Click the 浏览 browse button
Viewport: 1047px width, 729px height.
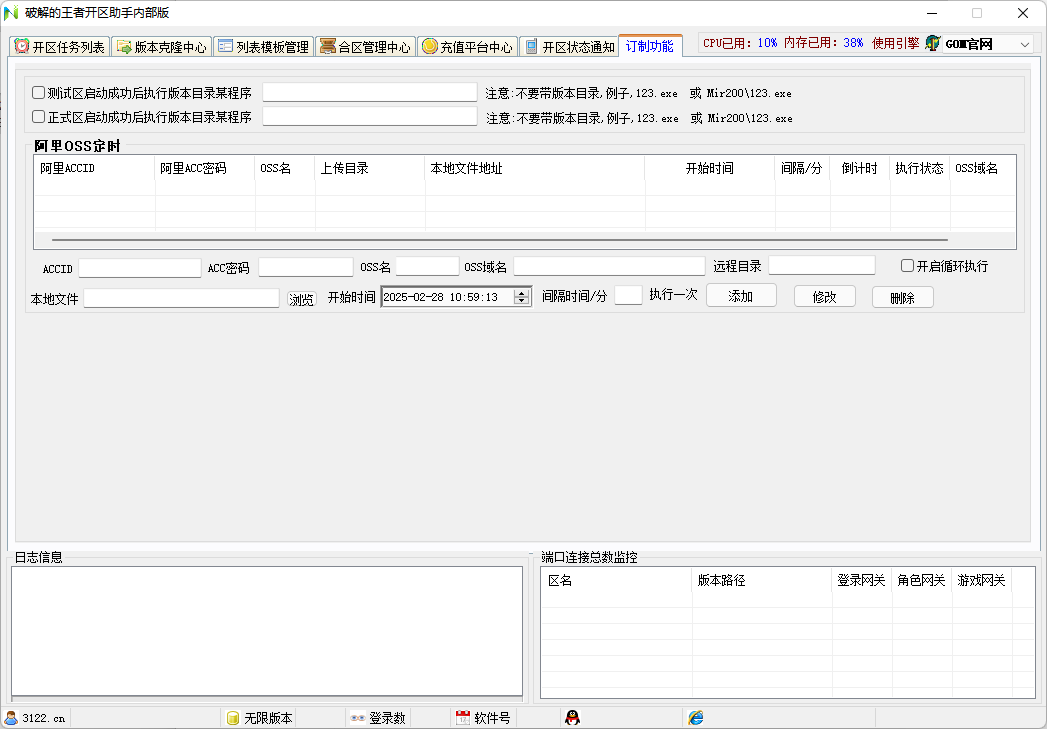click(301, 299)
